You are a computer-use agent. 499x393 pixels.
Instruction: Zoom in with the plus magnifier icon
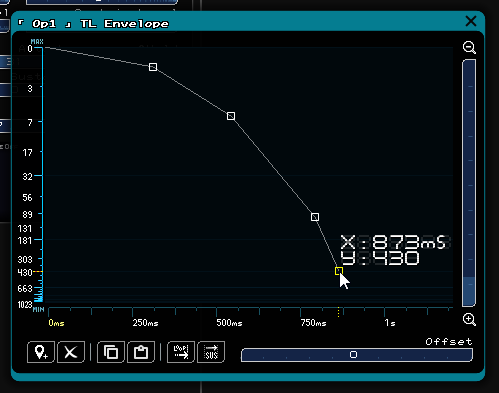click(x=469, y=319)
